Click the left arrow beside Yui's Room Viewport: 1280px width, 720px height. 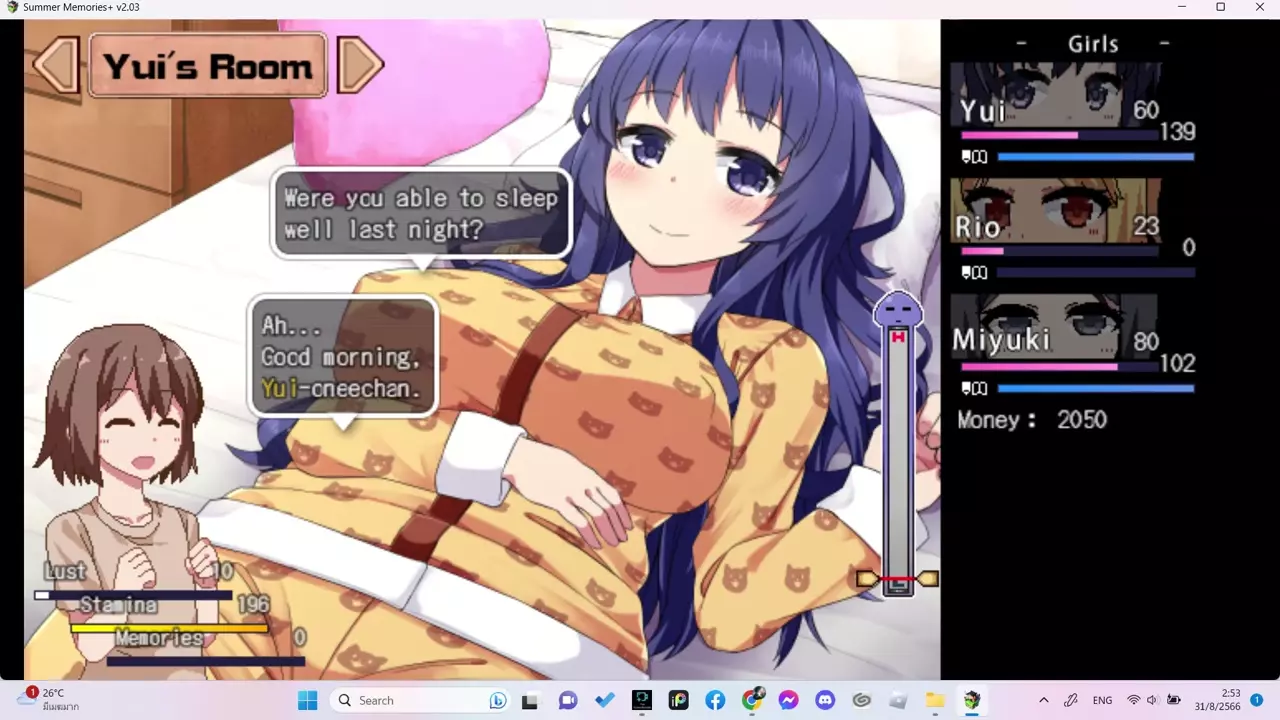[56, 66]
